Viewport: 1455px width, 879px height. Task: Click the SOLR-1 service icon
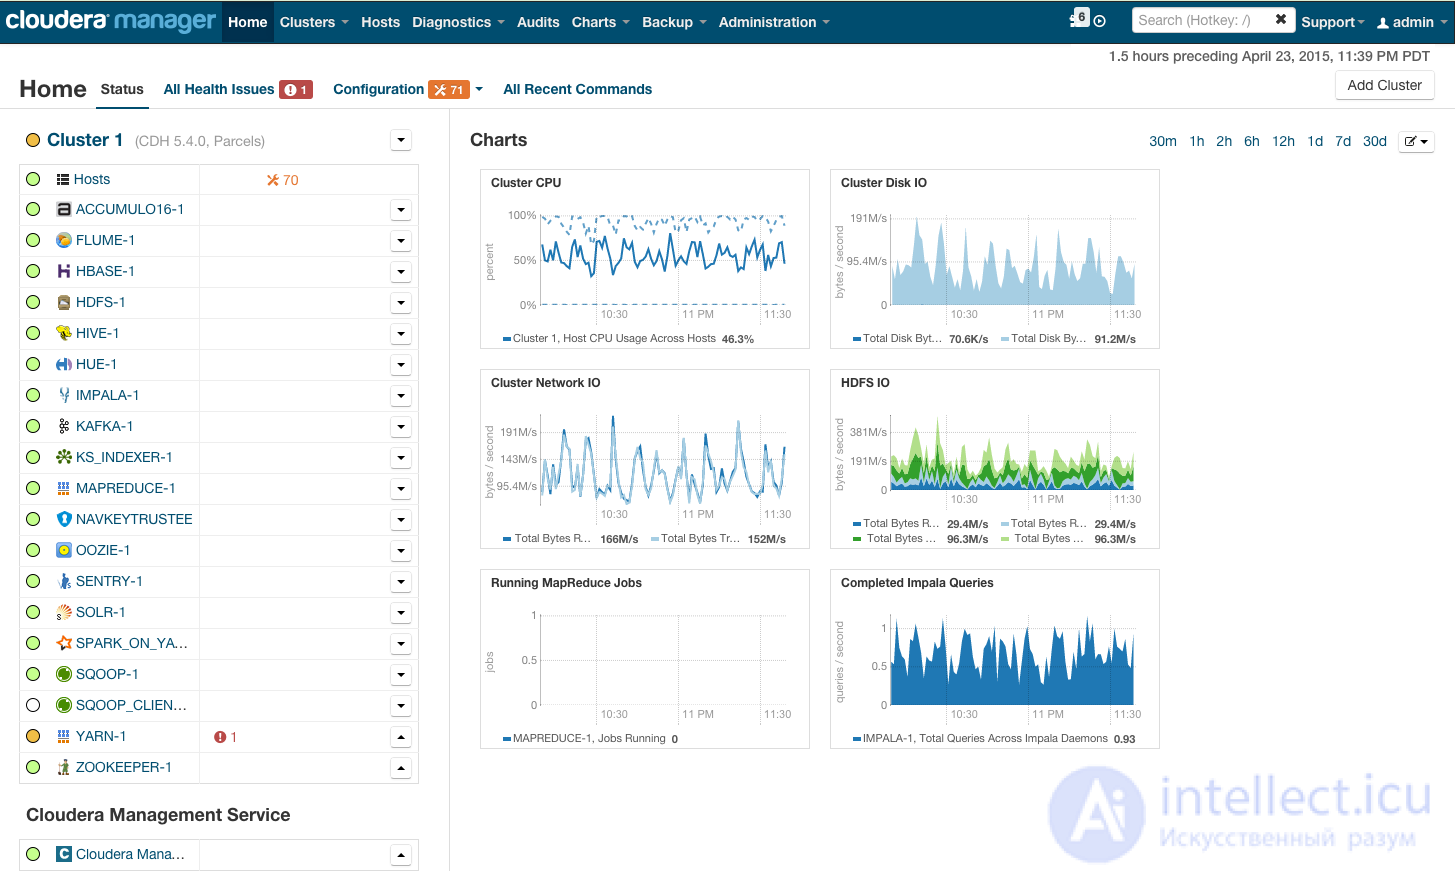[64, 613]
